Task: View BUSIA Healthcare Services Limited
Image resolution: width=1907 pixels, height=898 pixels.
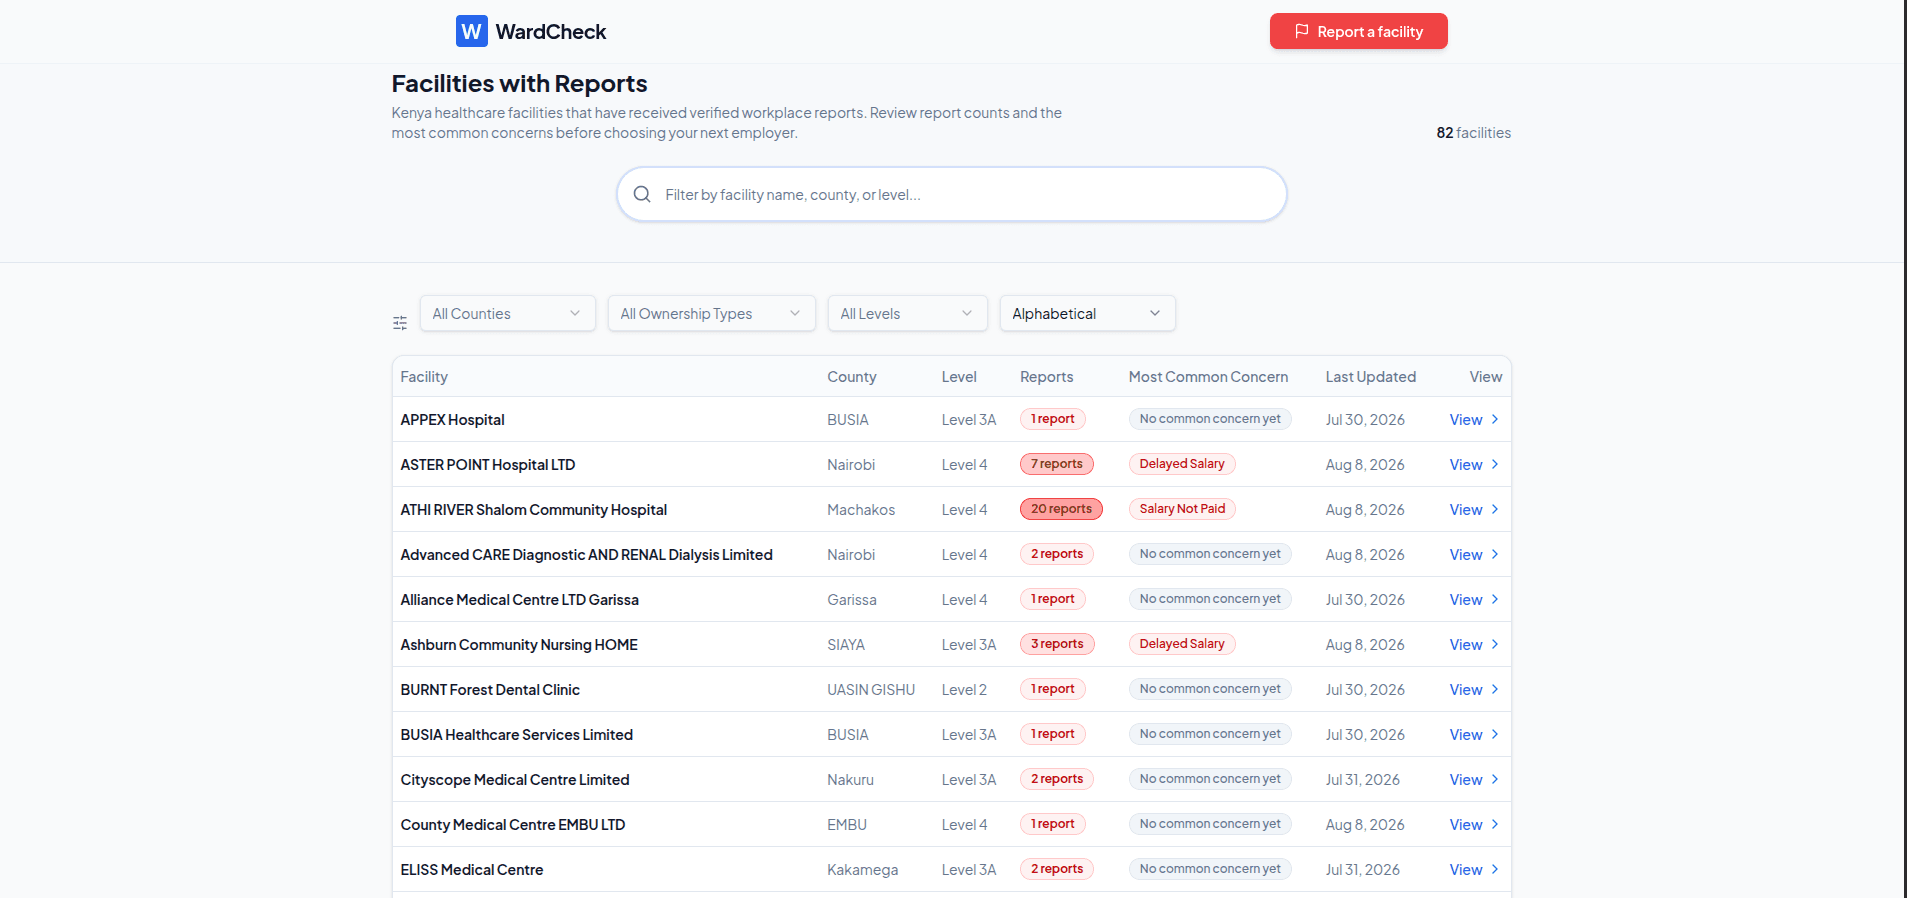Action: point(1473,734)
